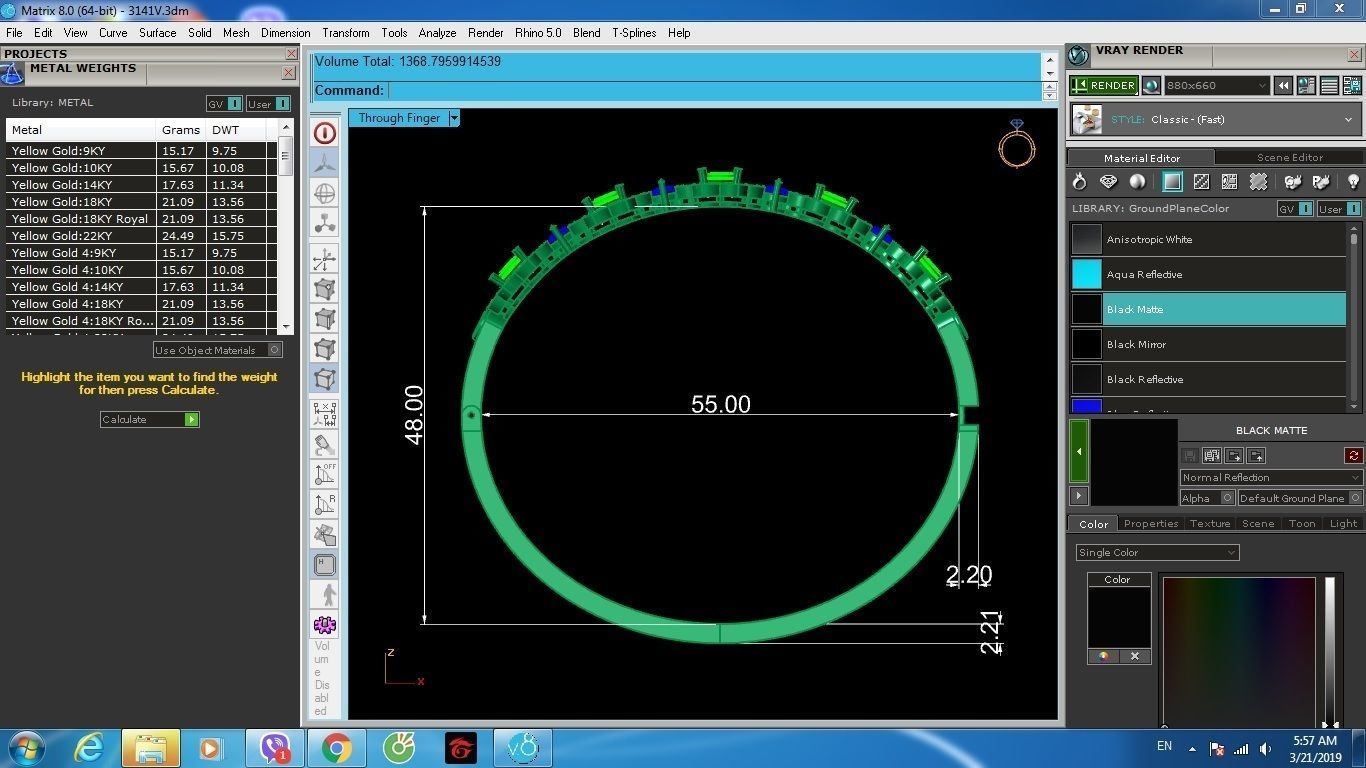Viewport: 1366px width, 768px height.
Task: Open Internet Explorer from the taskbar
Action: click(x=89, y=748)
